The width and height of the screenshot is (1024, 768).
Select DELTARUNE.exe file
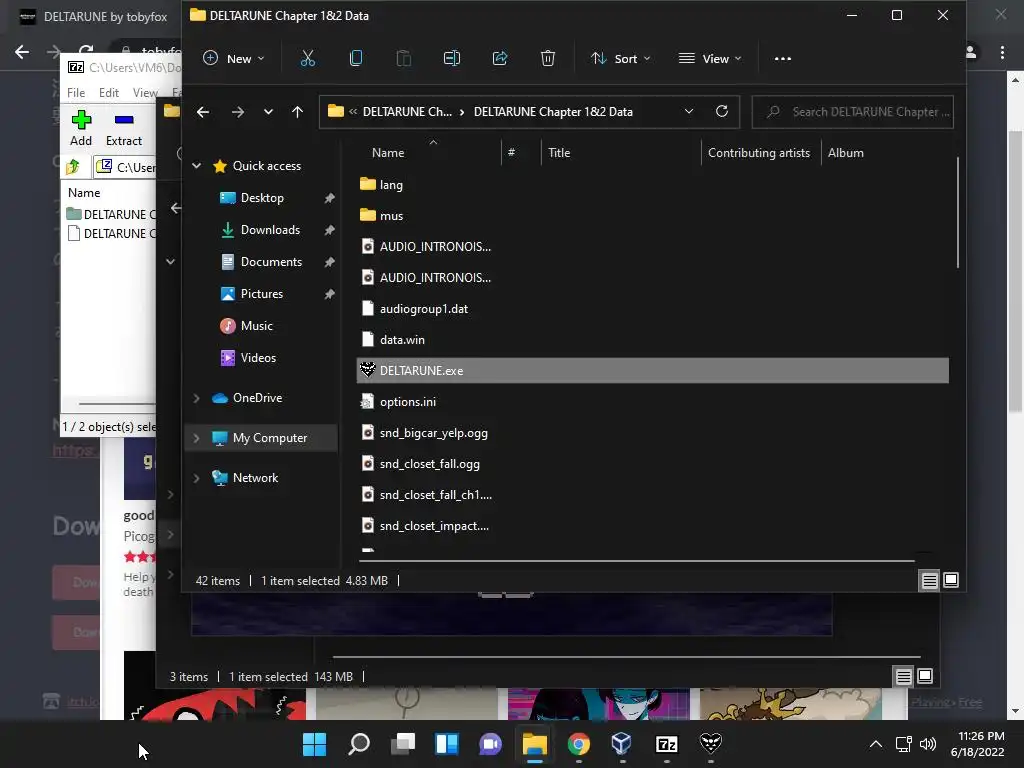tap(653, 370)
